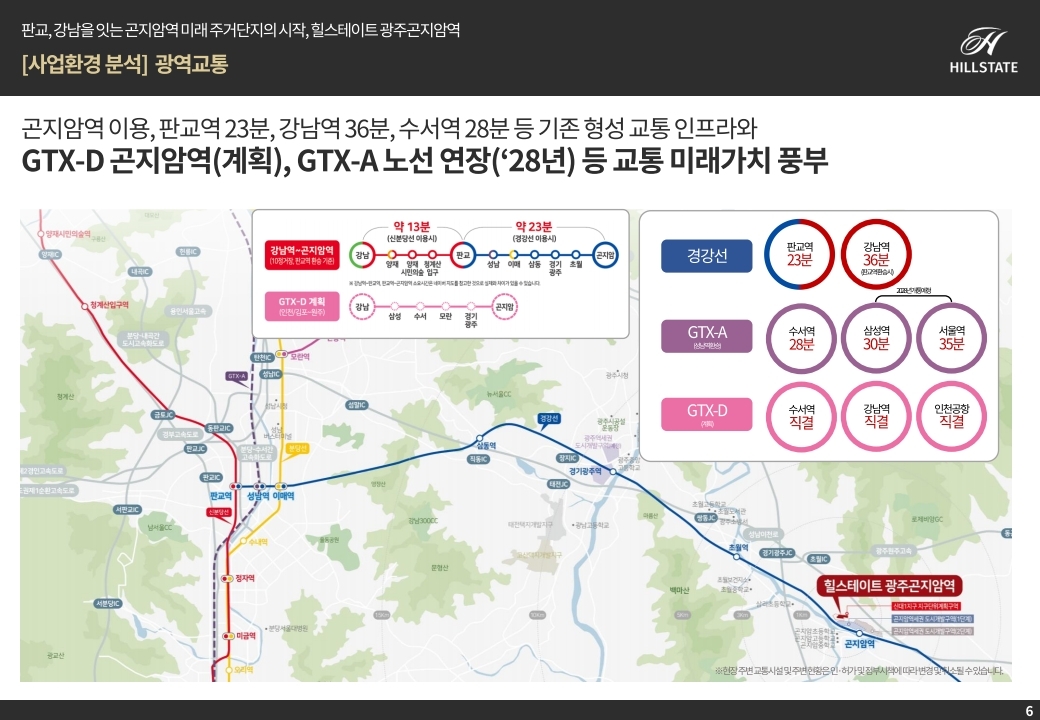Click the '강남역 직결' pink circle
1040x720 pixels.
[x=876, y=417]
